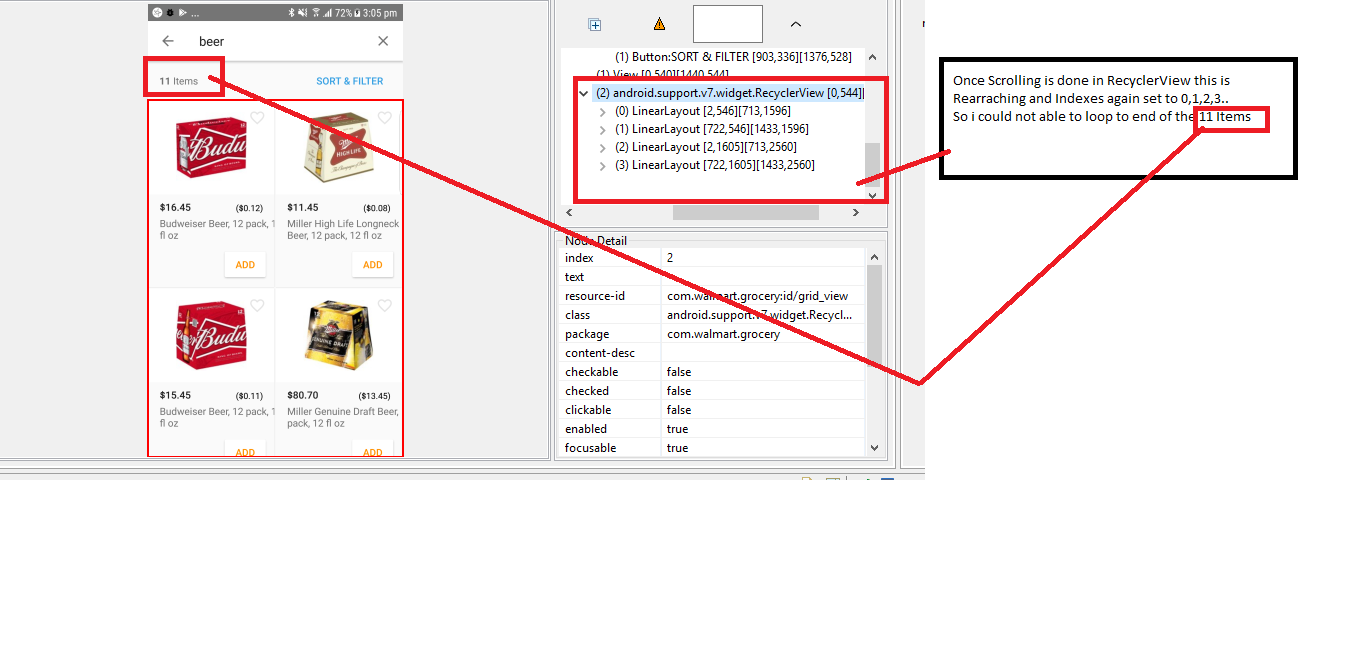Click the content-desc property row
Image resolution: width=1348 pixels, height=666 pixels.
tap(713, 353)
